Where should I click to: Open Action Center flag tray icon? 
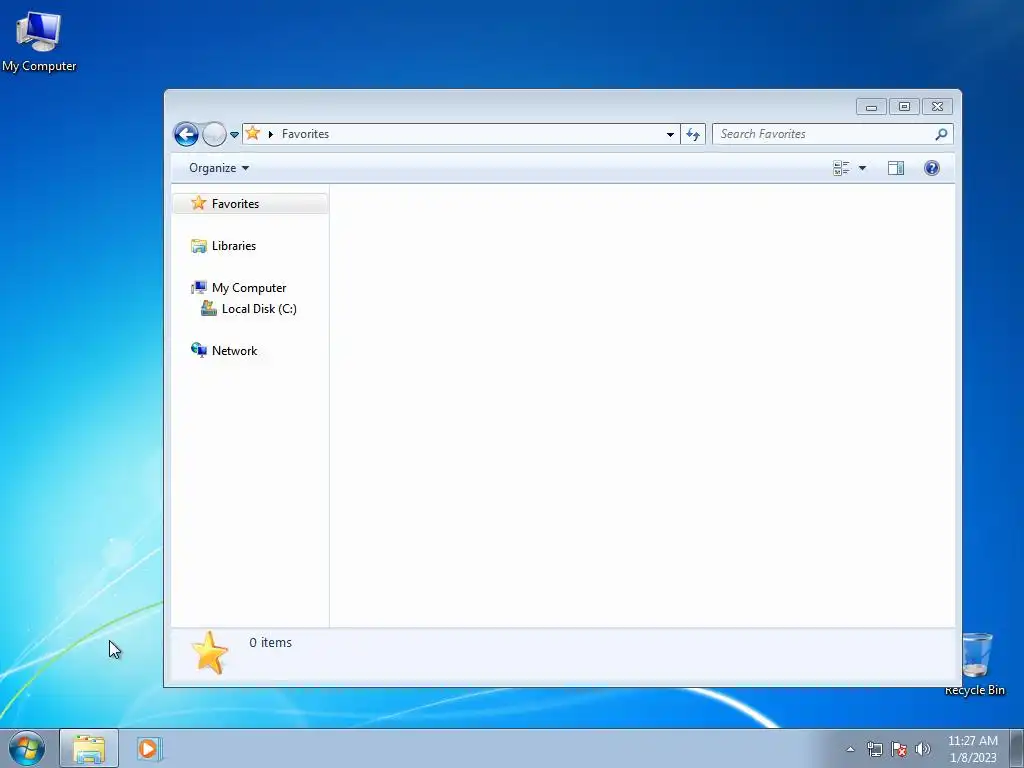(899, 749)
